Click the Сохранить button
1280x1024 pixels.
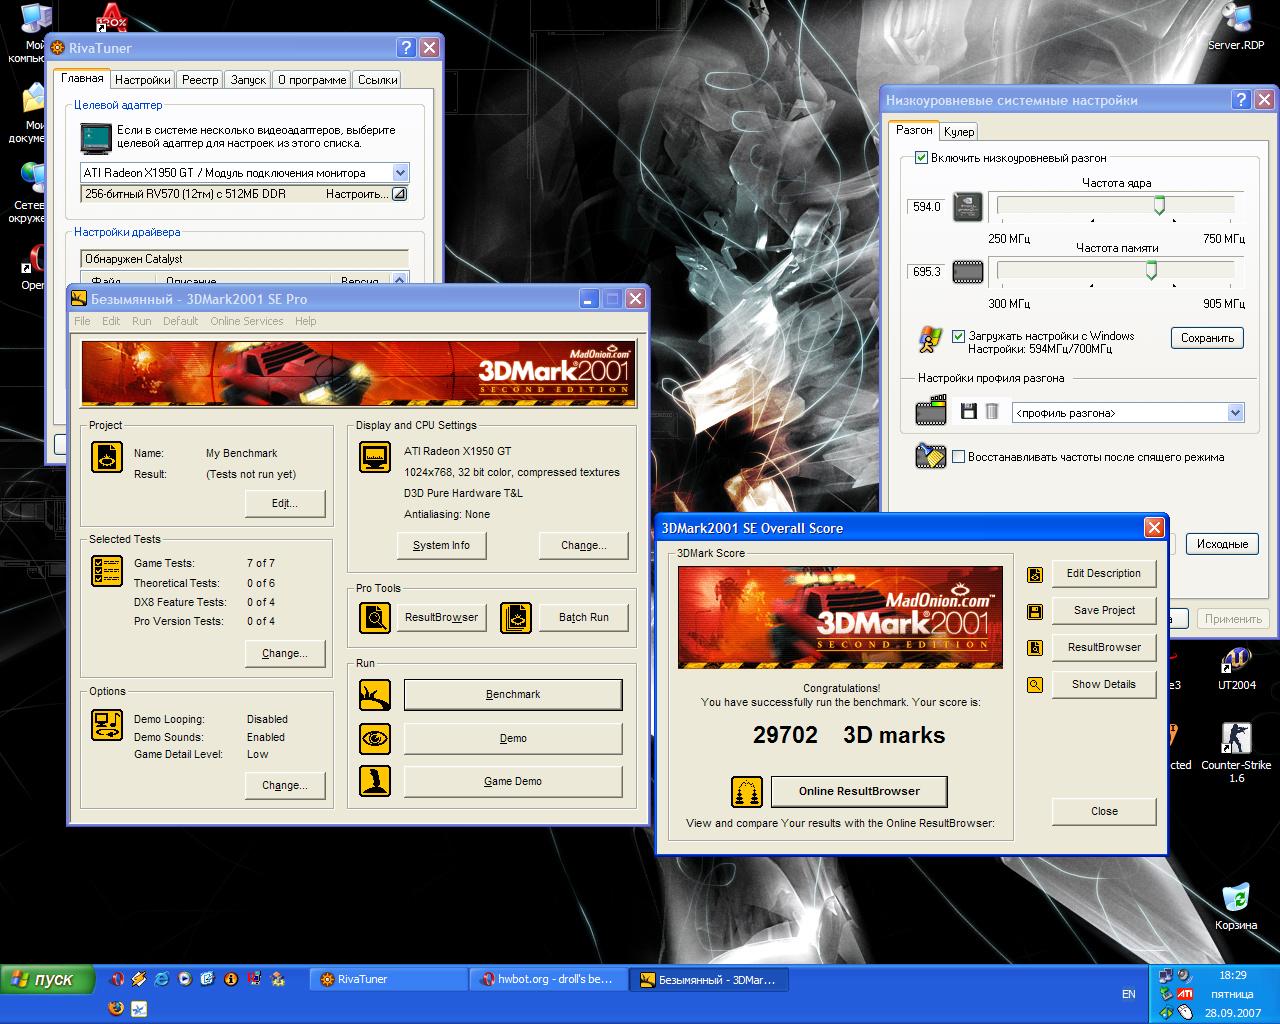click(1207, 338)
